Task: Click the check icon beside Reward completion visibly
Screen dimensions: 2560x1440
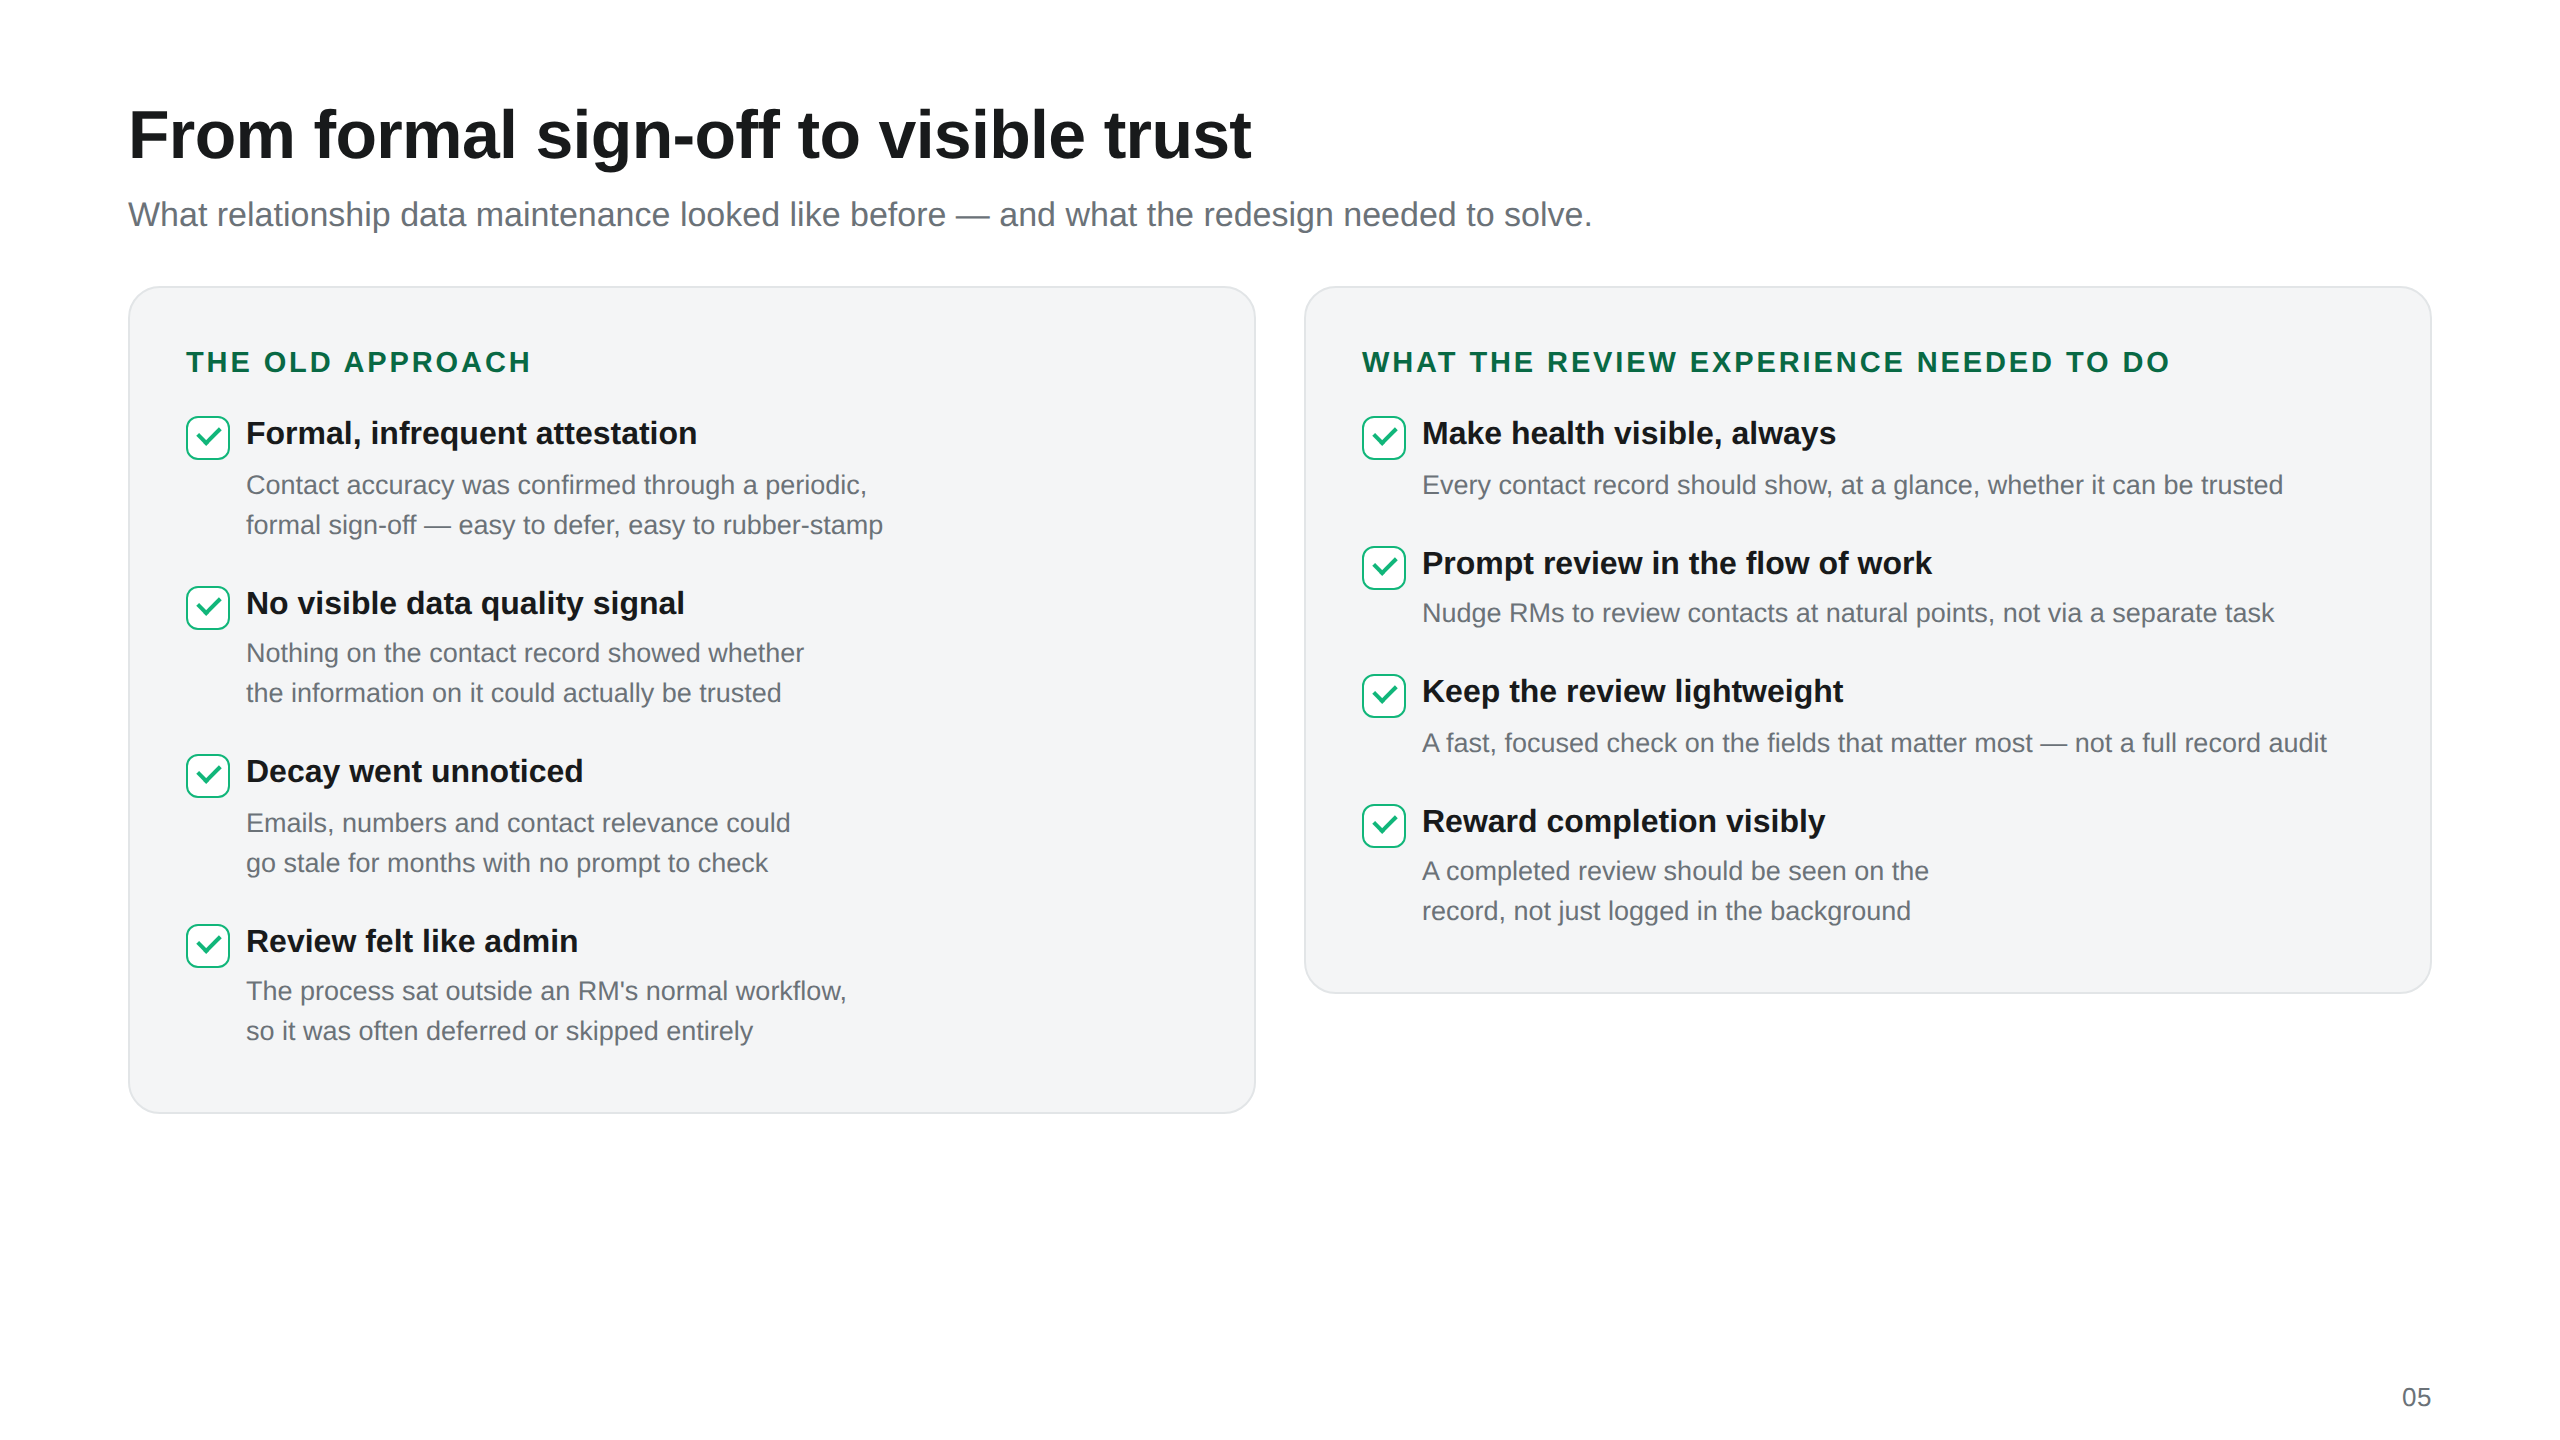Action: [x=1384, y=826]
